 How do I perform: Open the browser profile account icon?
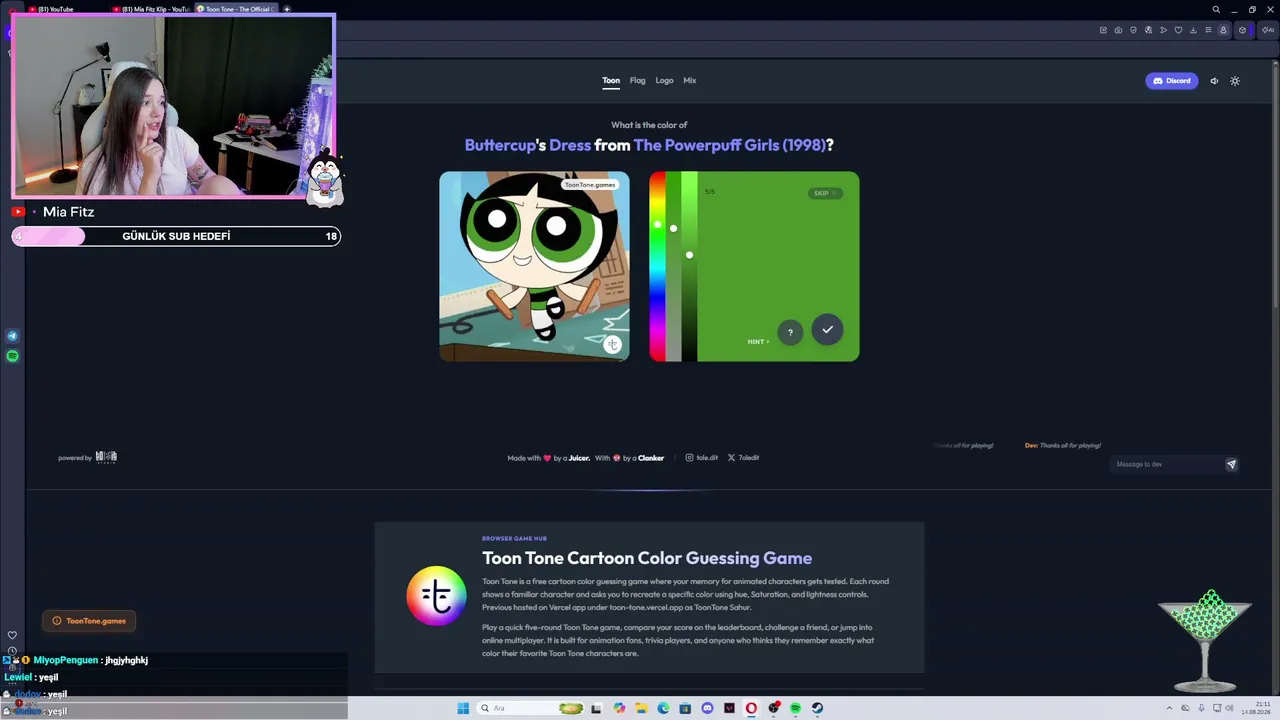pyautogui.click(x=1223, y=30)
